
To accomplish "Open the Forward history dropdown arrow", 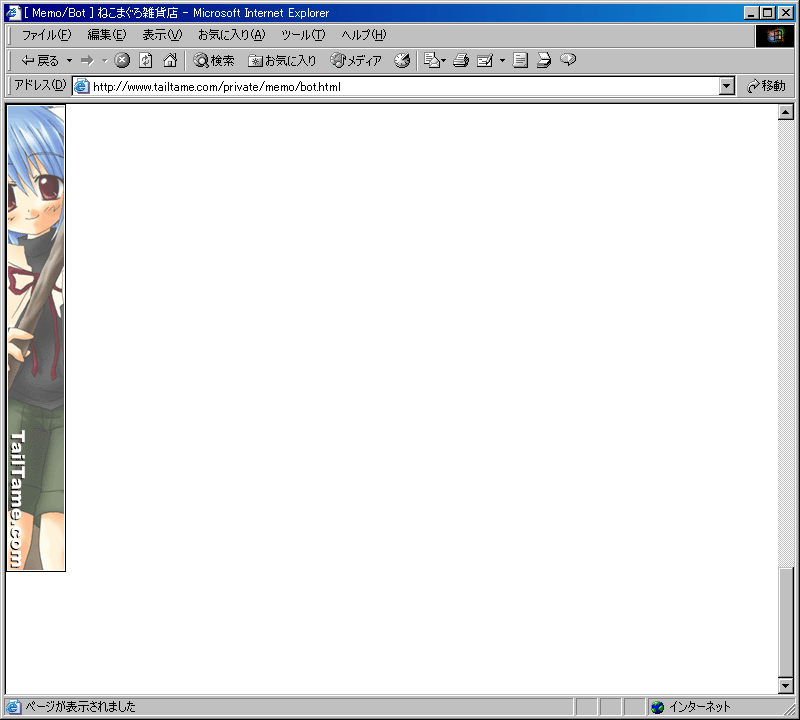I will click(x=105, y=61).
